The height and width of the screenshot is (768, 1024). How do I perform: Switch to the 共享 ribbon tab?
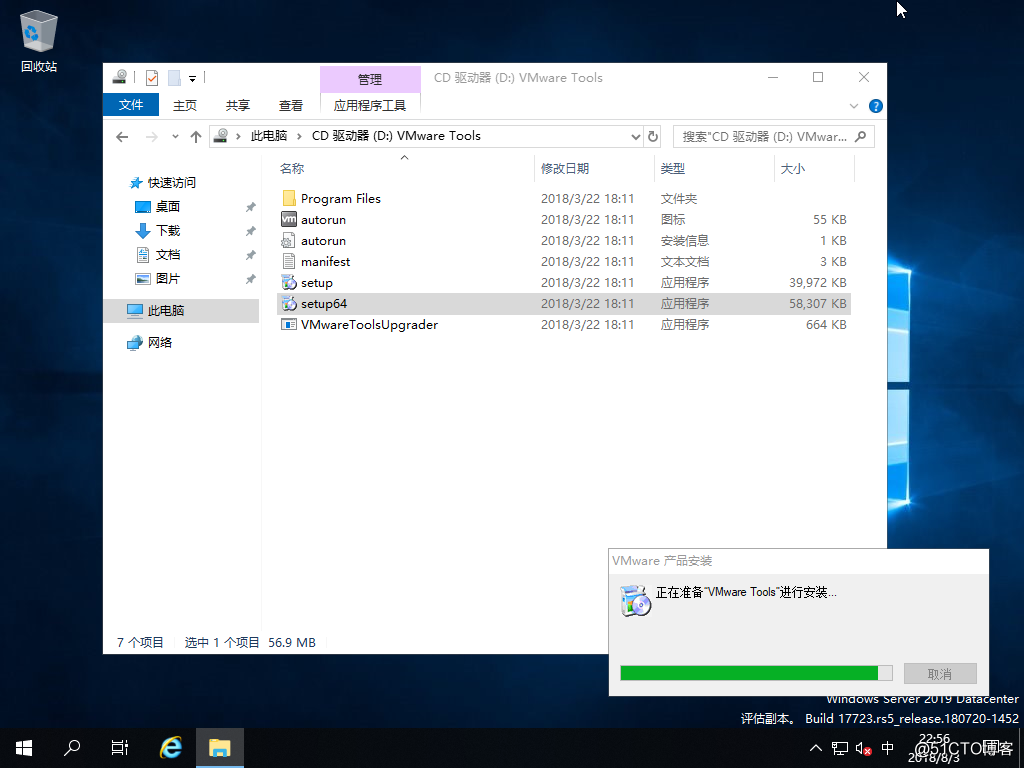pos(238,105)
